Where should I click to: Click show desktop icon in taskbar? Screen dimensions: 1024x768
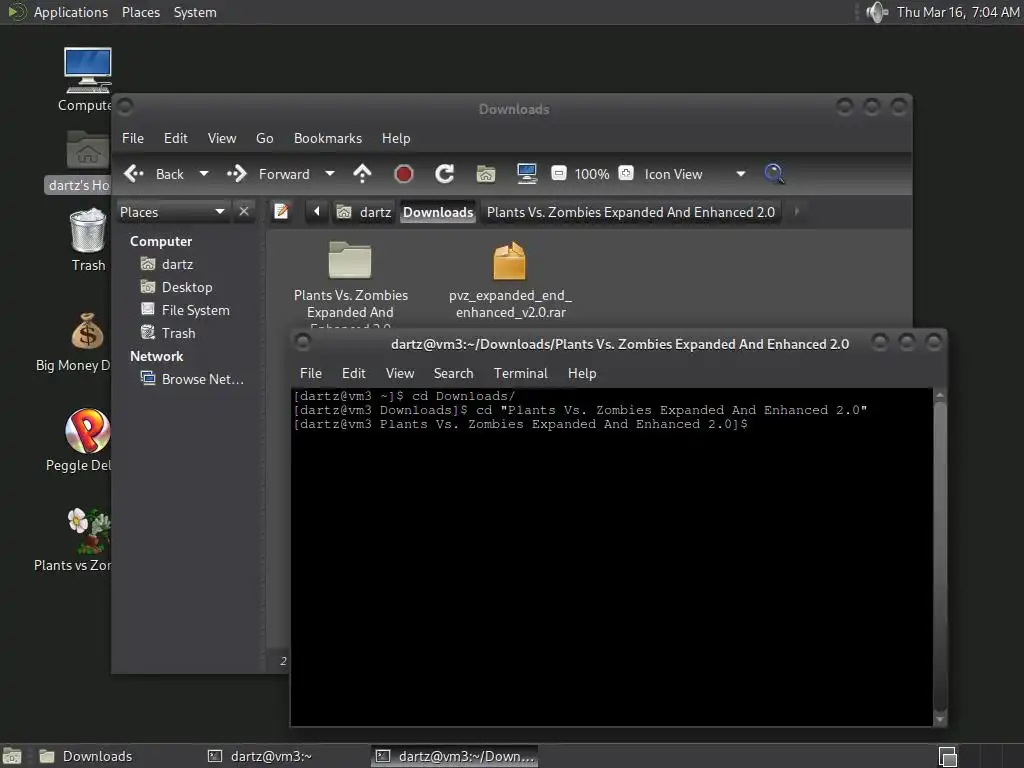click(12, 756)
